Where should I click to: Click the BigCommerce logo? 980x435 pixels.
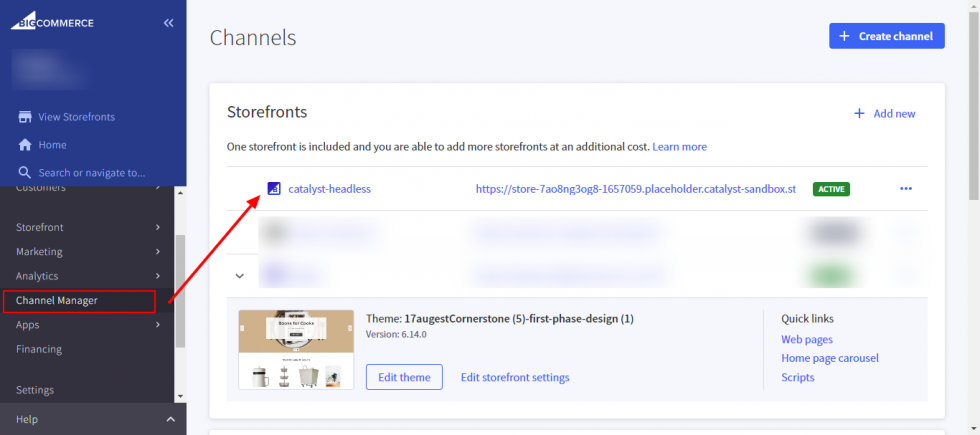point(50,22)
